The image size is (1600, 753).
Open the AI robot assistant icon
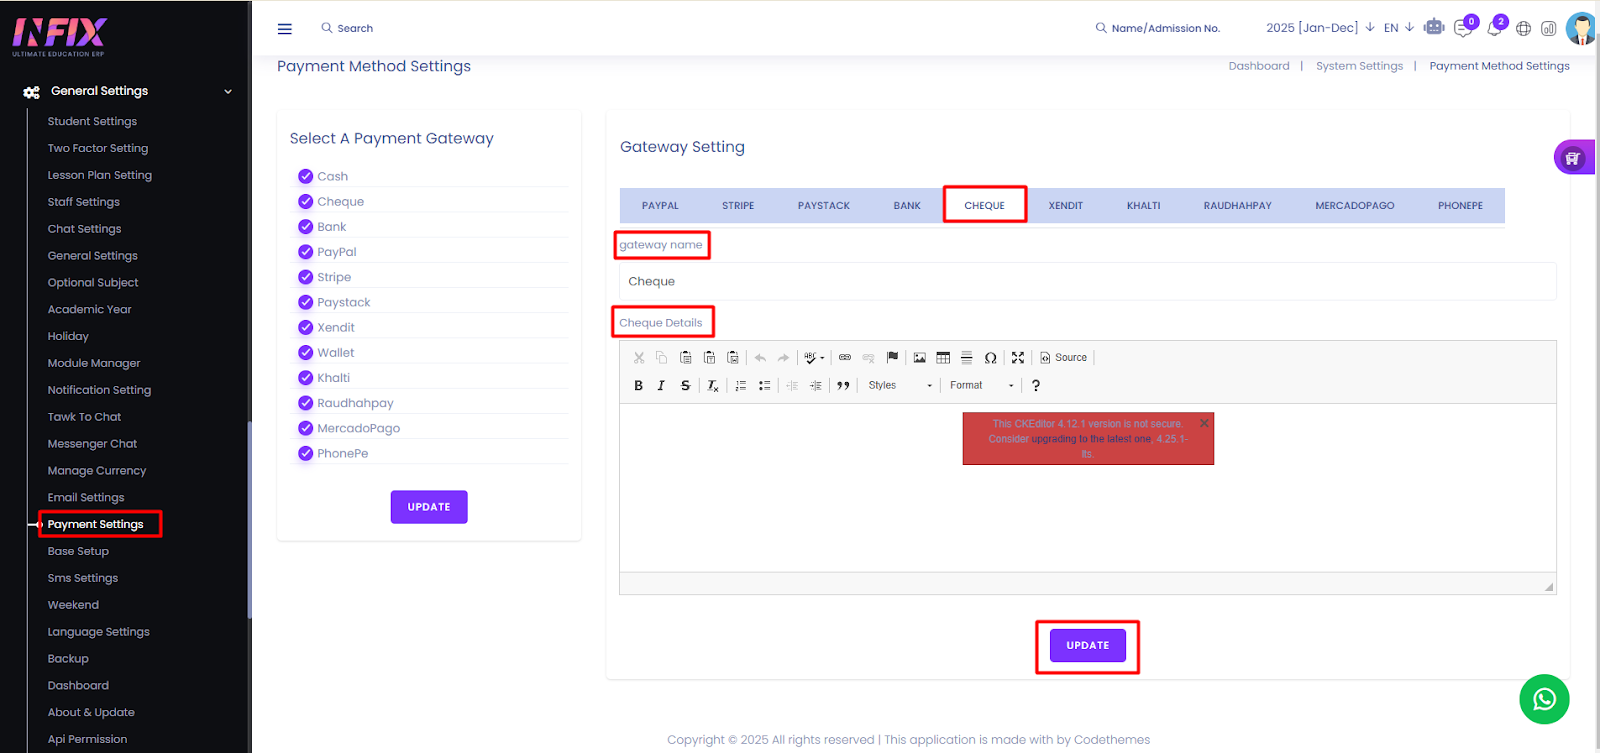coord(1434,27)
